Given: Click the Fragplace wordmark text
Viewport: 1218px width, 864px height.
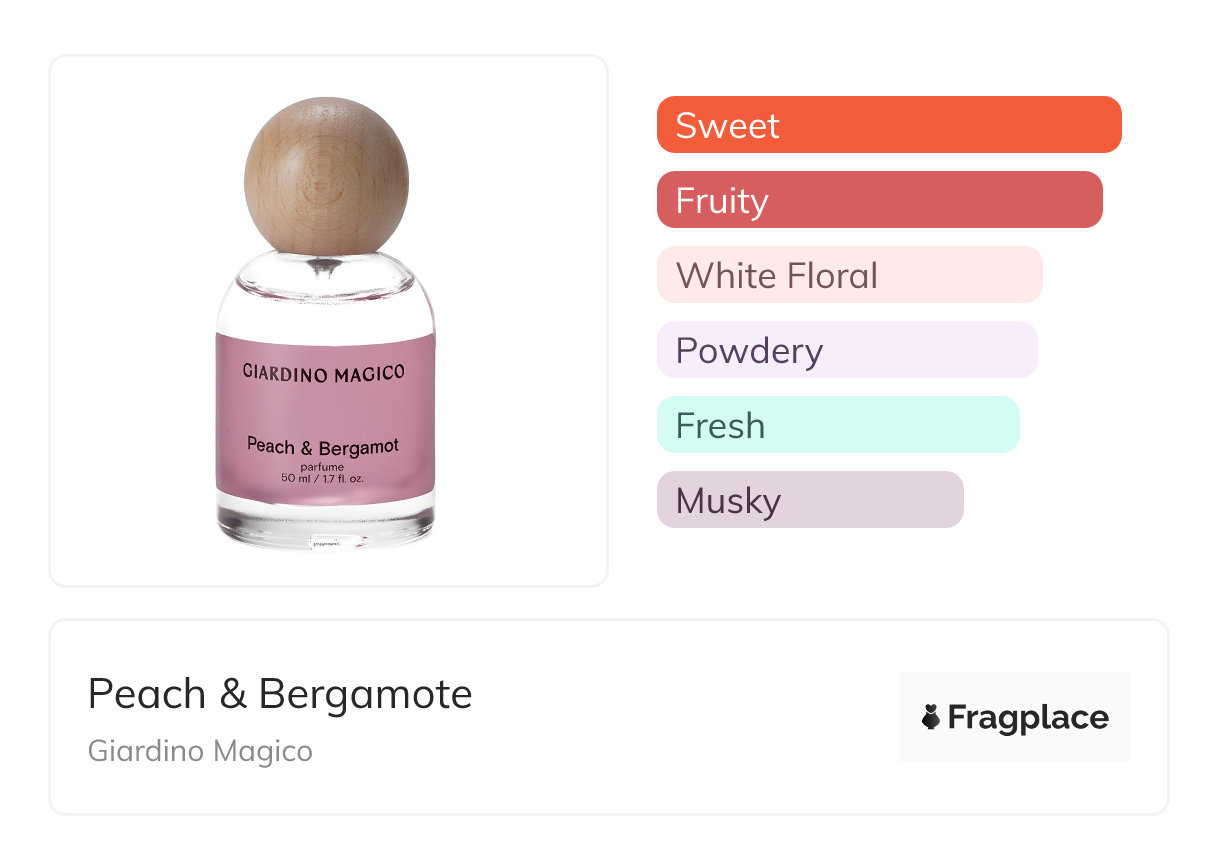Looking at the screenshot, I should [x=1028, y=717].
